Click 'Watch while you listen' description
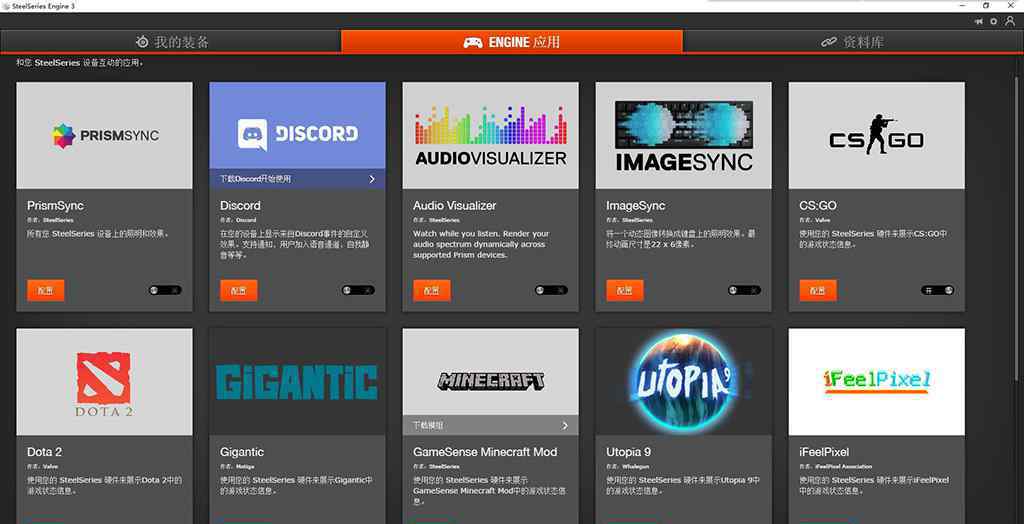 click(x=481, y=244)
